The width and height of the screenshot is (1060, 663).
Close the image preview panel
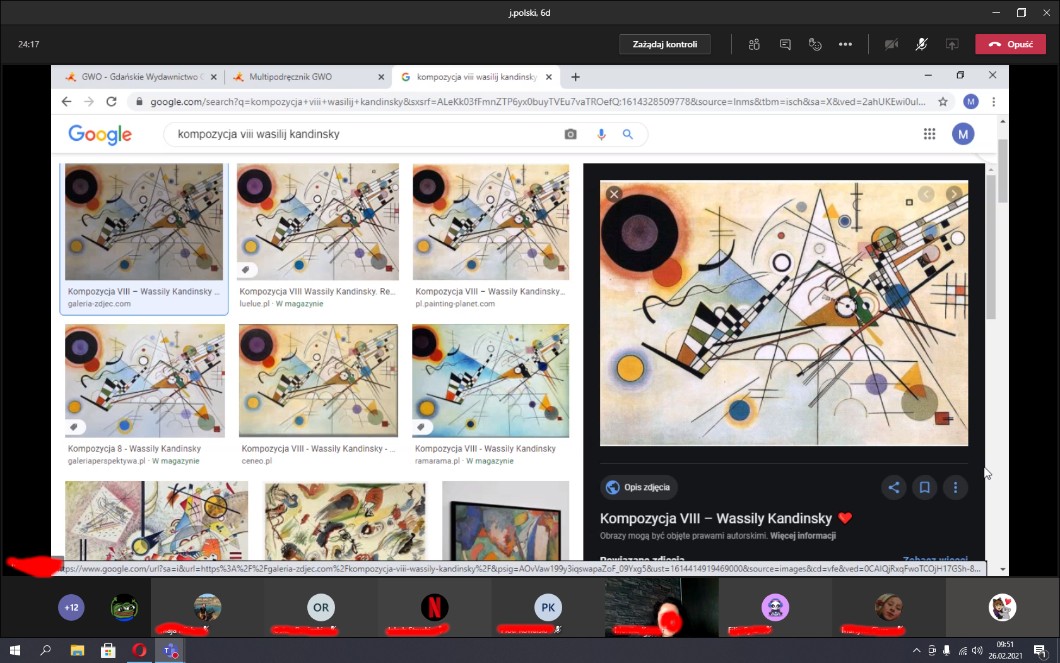614,194
